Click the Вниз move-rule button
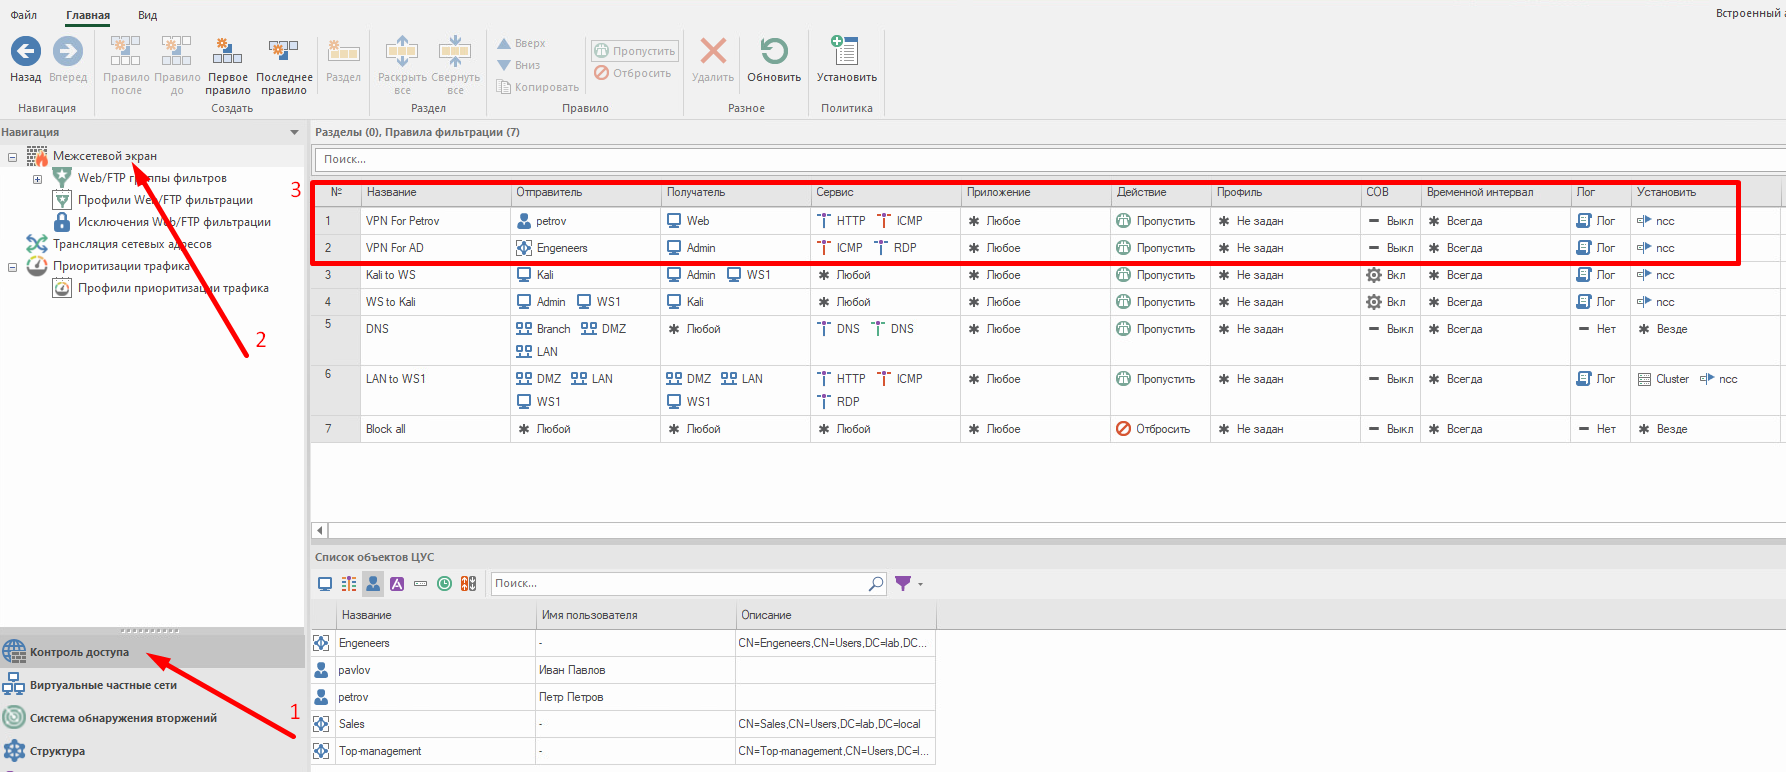Screen dimensions: 1786x772 pos(519,65)
